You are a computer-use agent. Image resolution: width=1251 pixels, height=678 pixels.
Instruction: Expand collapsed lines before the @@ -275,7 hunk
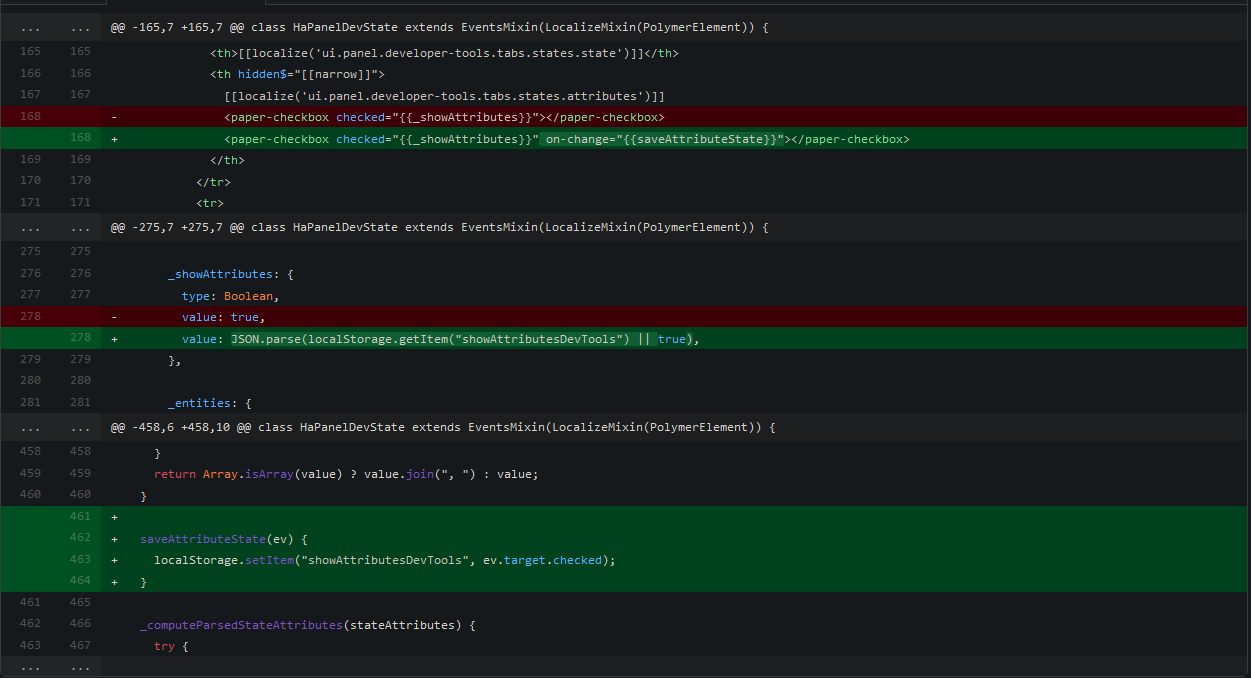click(x=50, y=228)
